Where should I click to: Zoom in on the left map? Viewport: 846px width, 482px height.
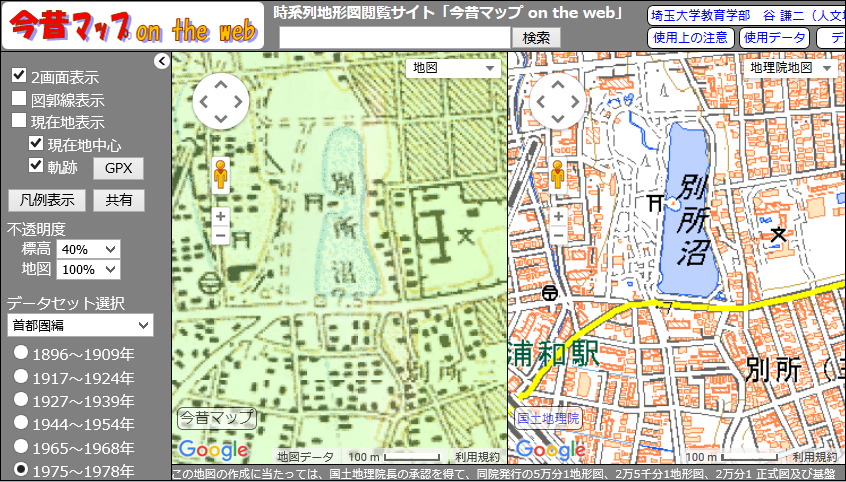pos(221,217)
